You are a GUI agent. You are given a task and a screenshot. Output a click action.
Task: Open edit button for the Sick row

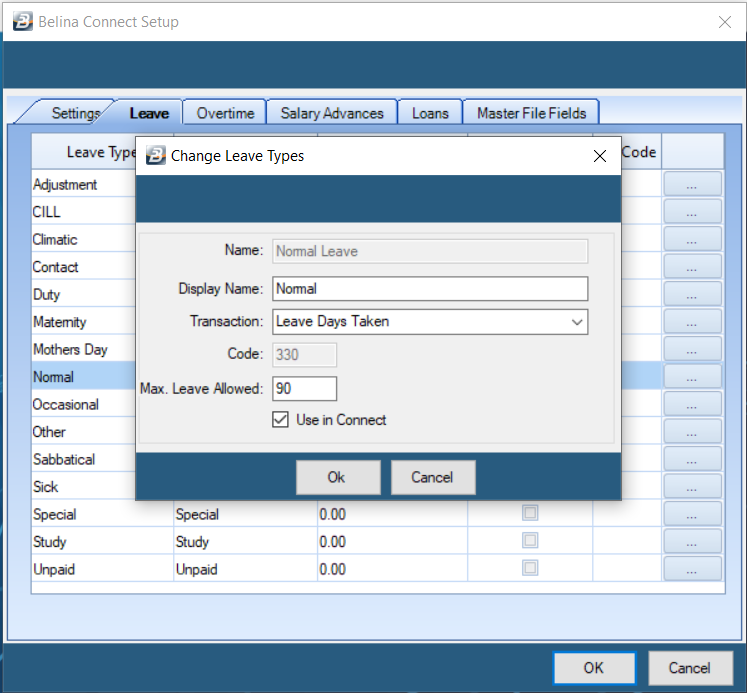(x=692, y=486)
